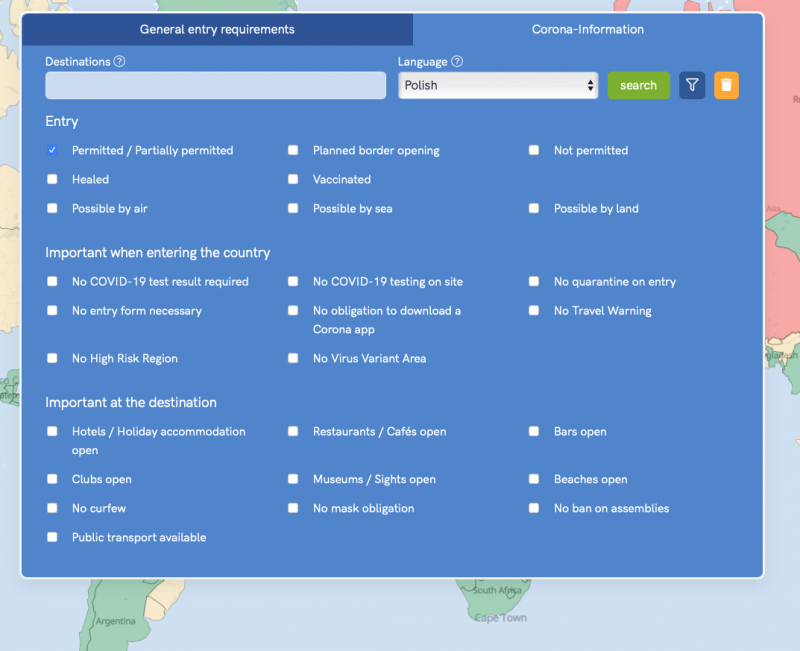800x651 pixels.
Task: Enable No COVID-19 test result required
Action: pyautogui.click(x=52, y=282)
